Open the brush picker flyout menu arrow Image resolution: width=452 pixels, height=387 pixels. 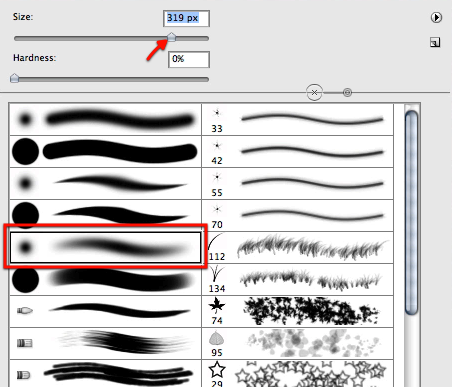pos(436,17)
